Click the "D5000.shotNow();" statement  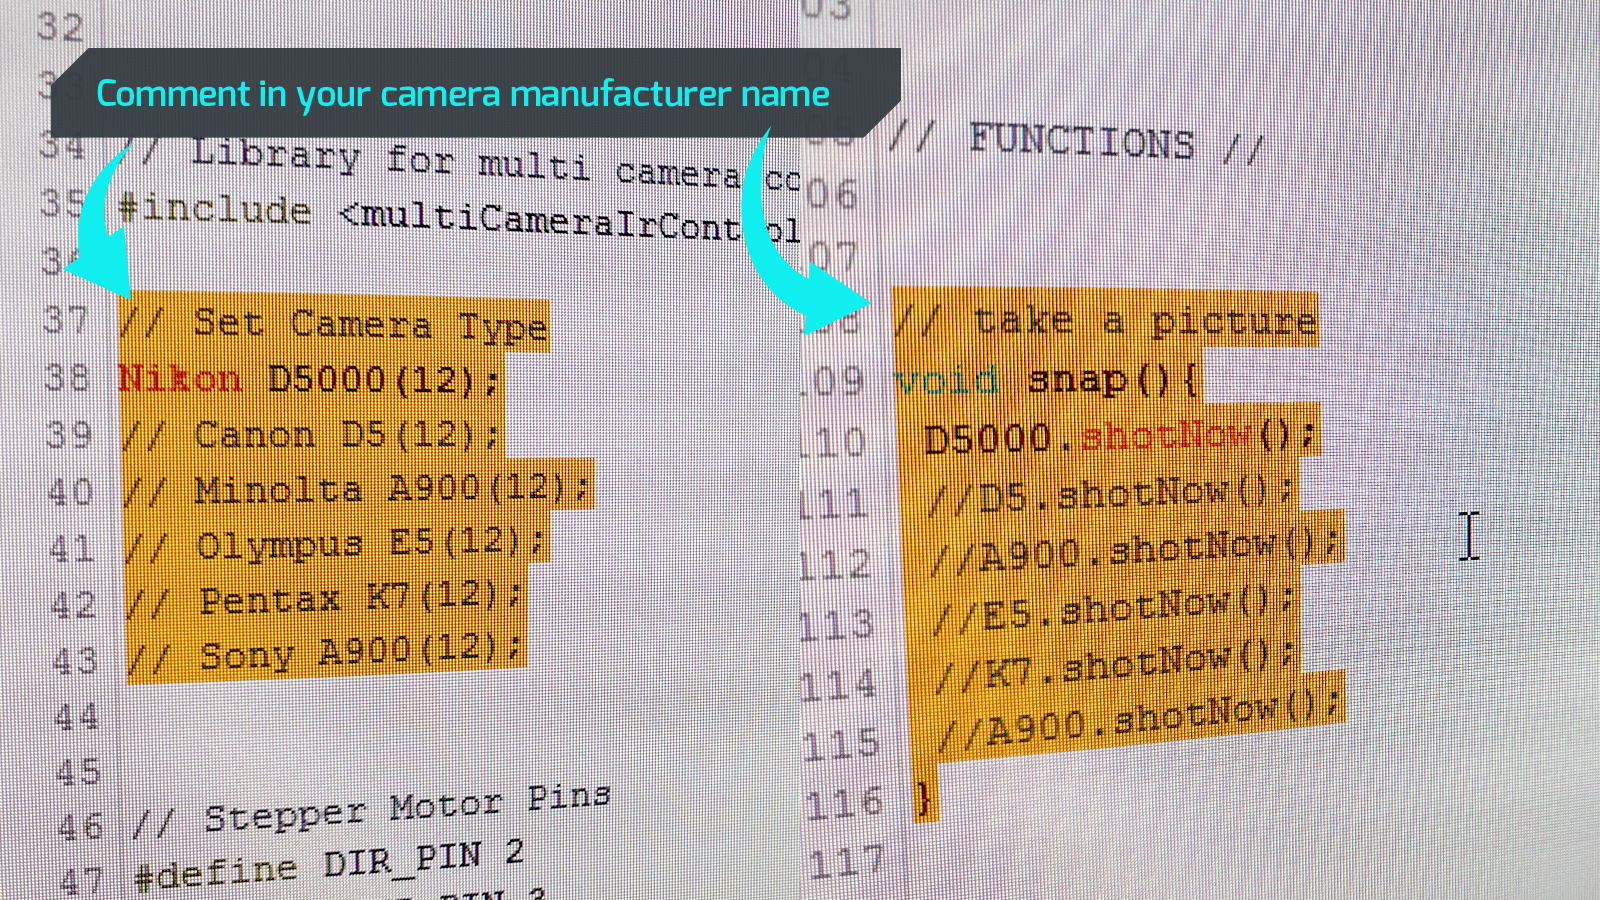1119,436
